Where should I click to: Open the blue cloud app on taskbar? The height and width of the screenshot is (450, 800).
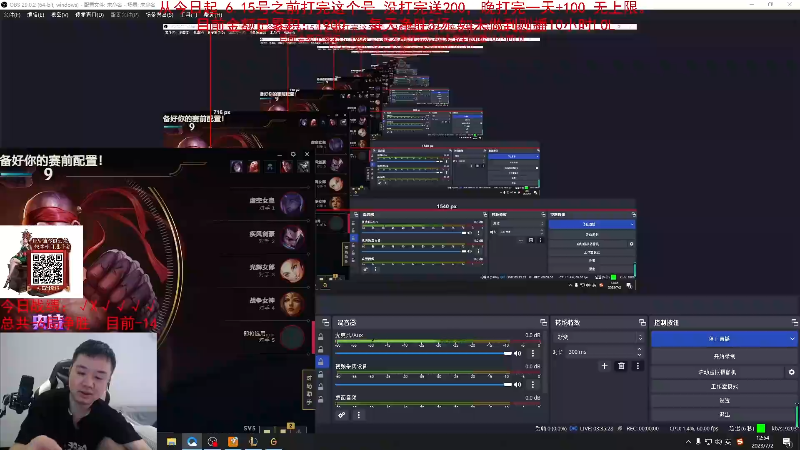(192, 441)
